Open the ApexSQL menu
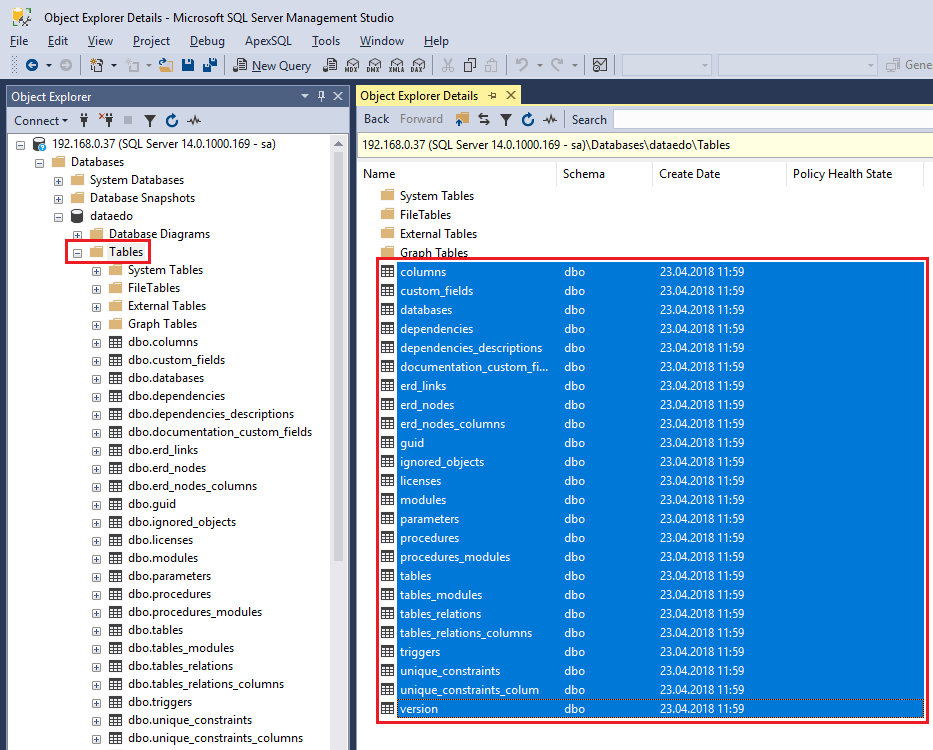Screen dimensions: 933x750 click(x=268, y=41)
